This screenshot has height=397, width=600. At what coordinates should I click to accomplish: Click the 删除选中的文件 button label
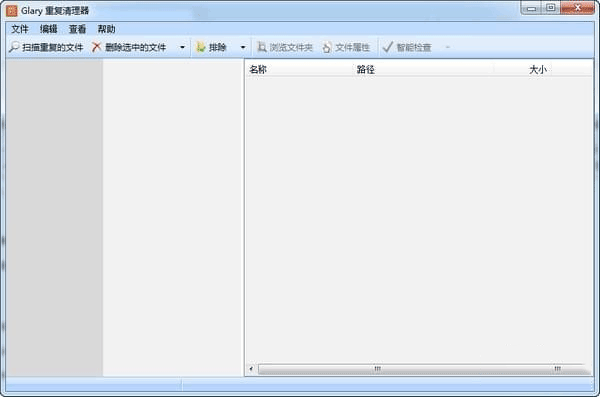coord(135,47)
